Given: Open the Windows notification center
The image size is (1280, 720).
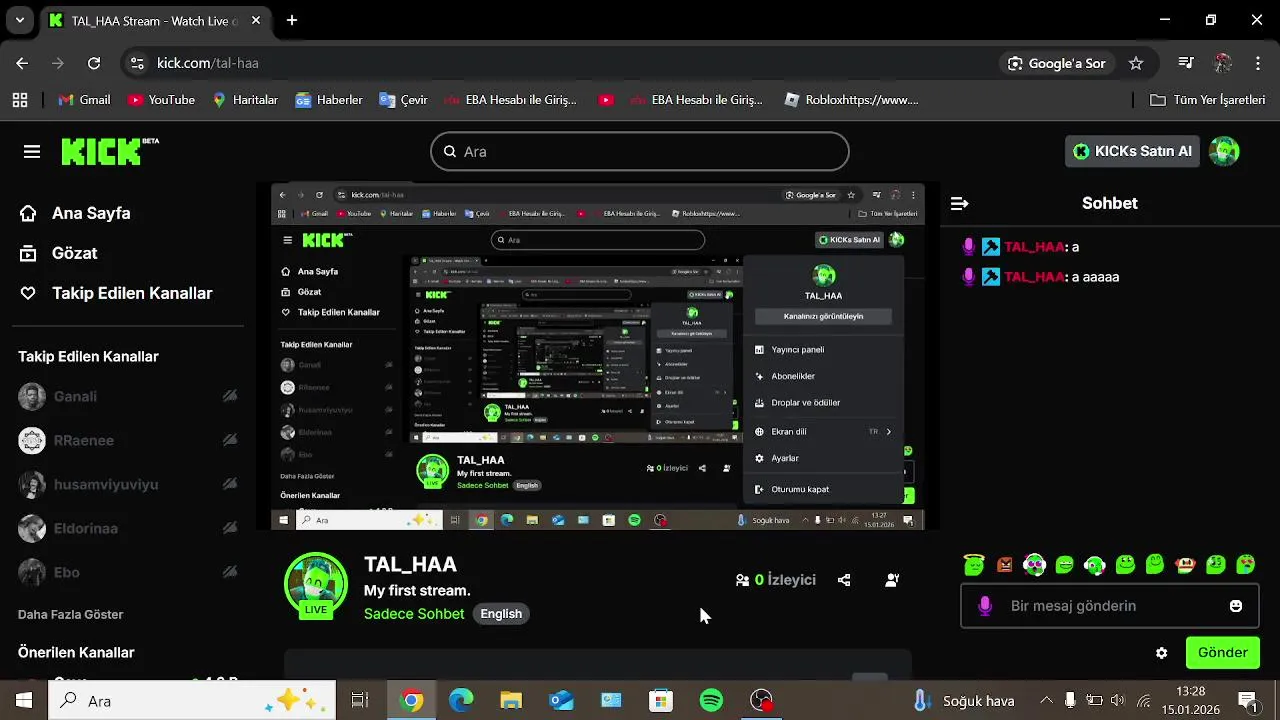Looking at the screenshot, I should click(1247, 700).
